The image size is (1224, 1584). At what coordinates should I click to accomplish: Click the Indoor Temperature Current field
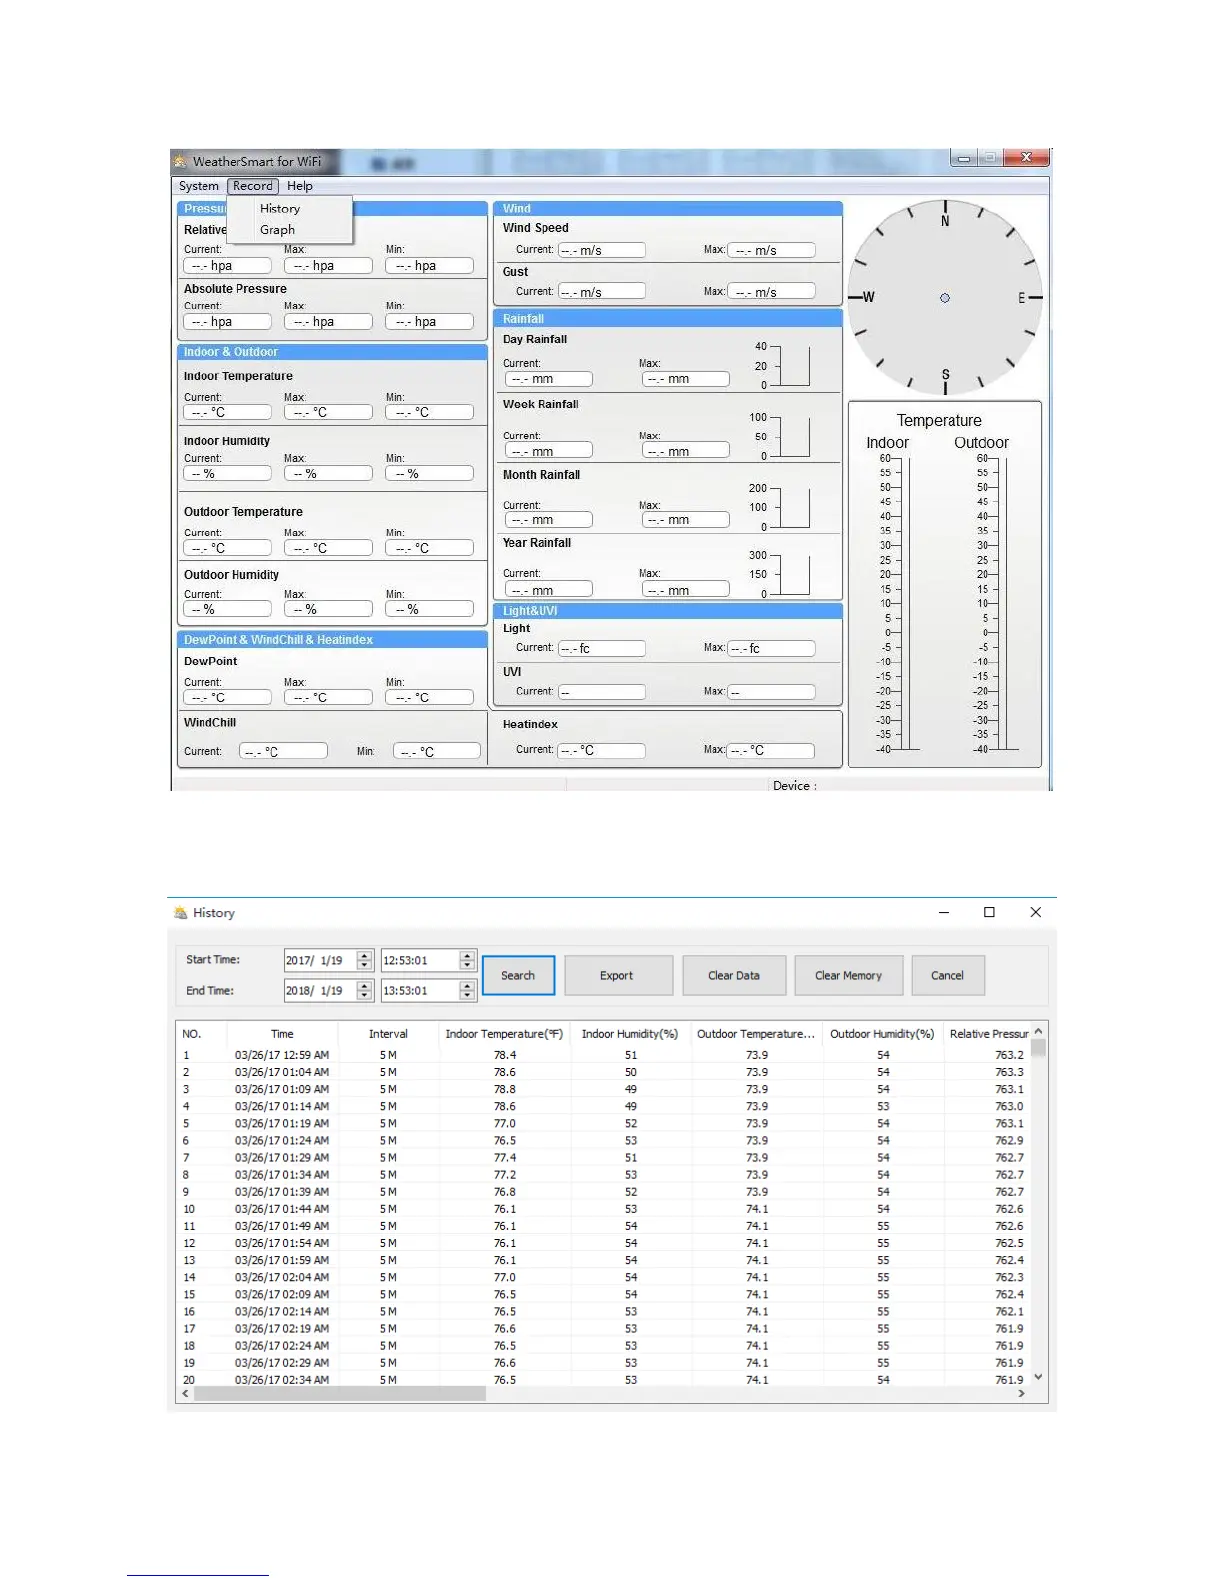coord(227,412)
